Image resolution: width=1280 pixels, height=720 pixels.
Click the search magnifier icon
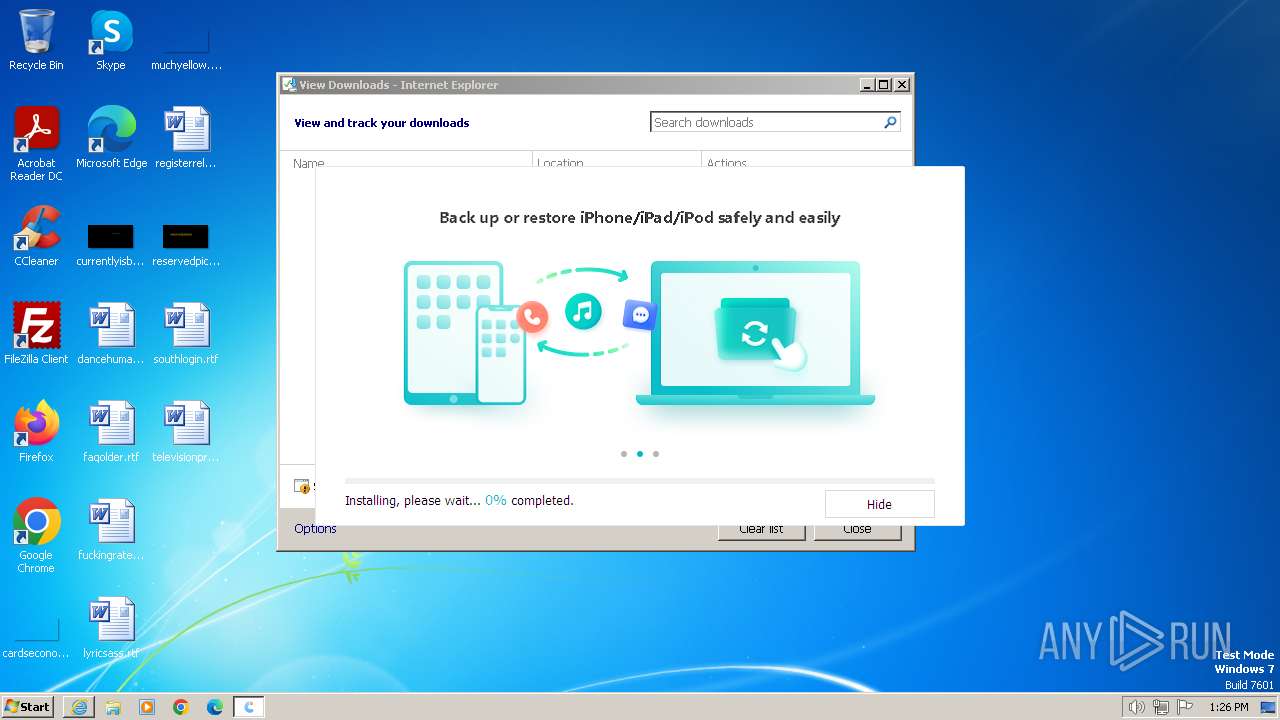pyautogui.click(x=890, y=122)
